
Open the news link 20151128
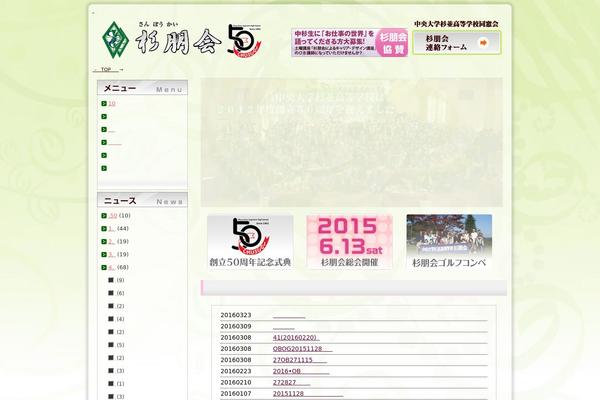click(308, 393)
